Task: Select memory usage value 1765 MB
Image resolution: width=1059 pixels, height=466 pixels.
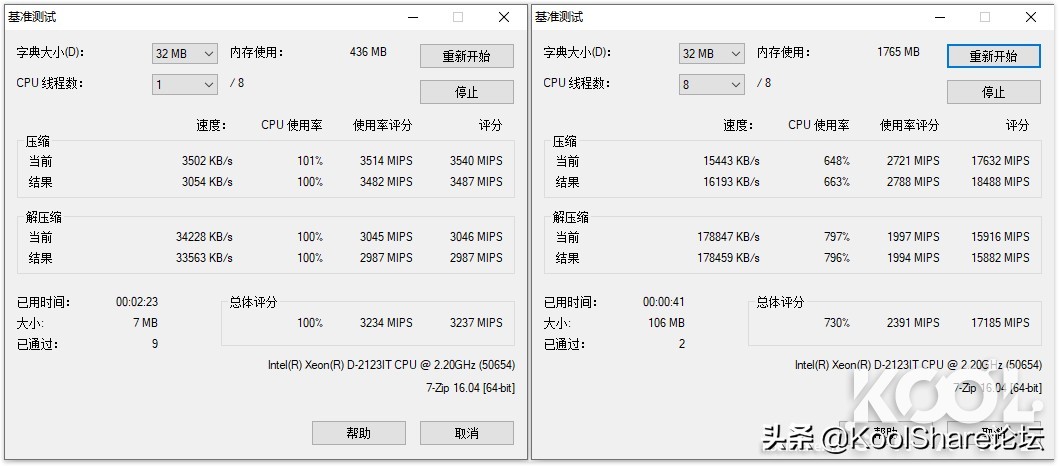Action: point(898,51)
